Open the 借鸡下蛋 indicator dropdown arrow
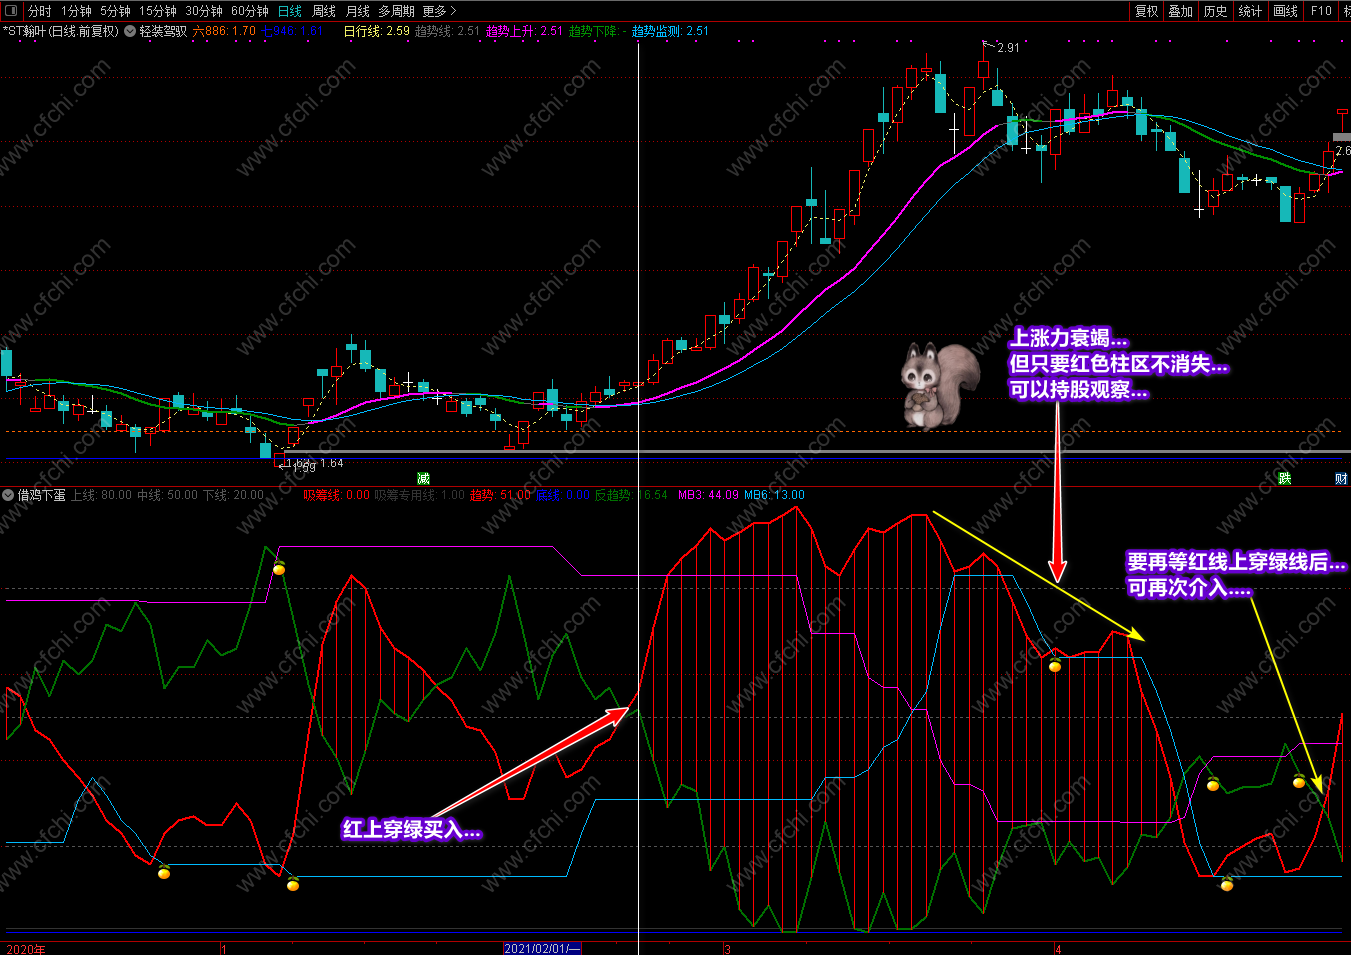 point(8,495)
